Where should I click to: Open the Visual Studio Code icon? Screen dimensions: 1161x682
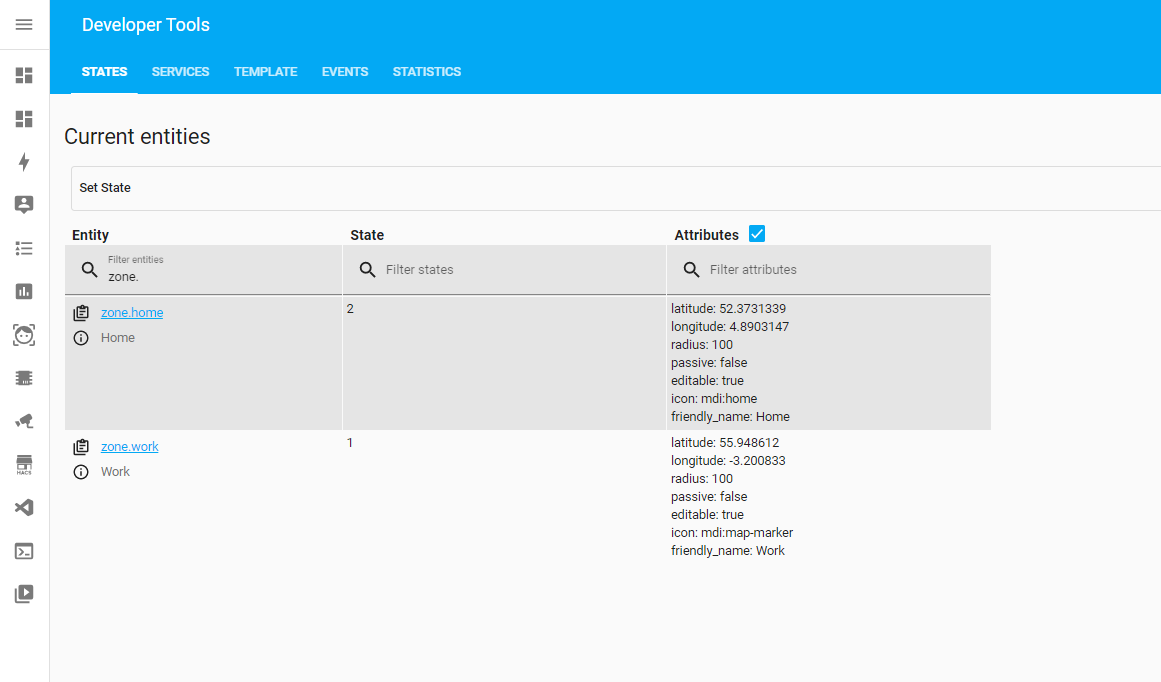[x=24, y=507]
